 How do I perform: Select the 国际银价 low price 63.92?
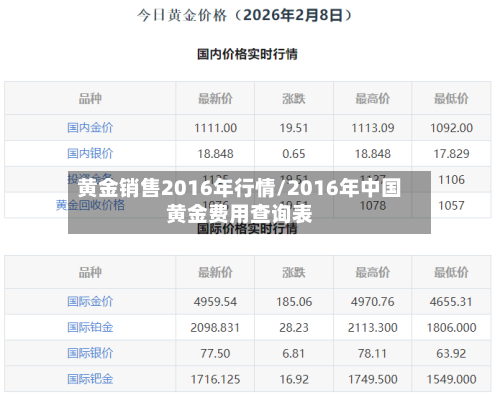click(x=451, y=354)
